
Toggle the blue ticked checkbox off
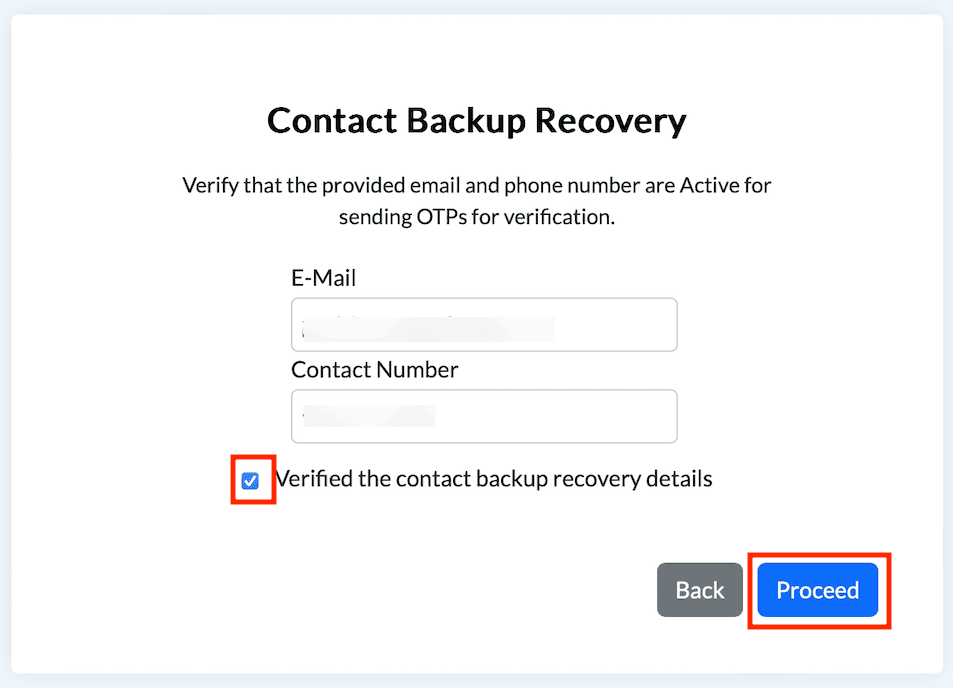(250, 481)
